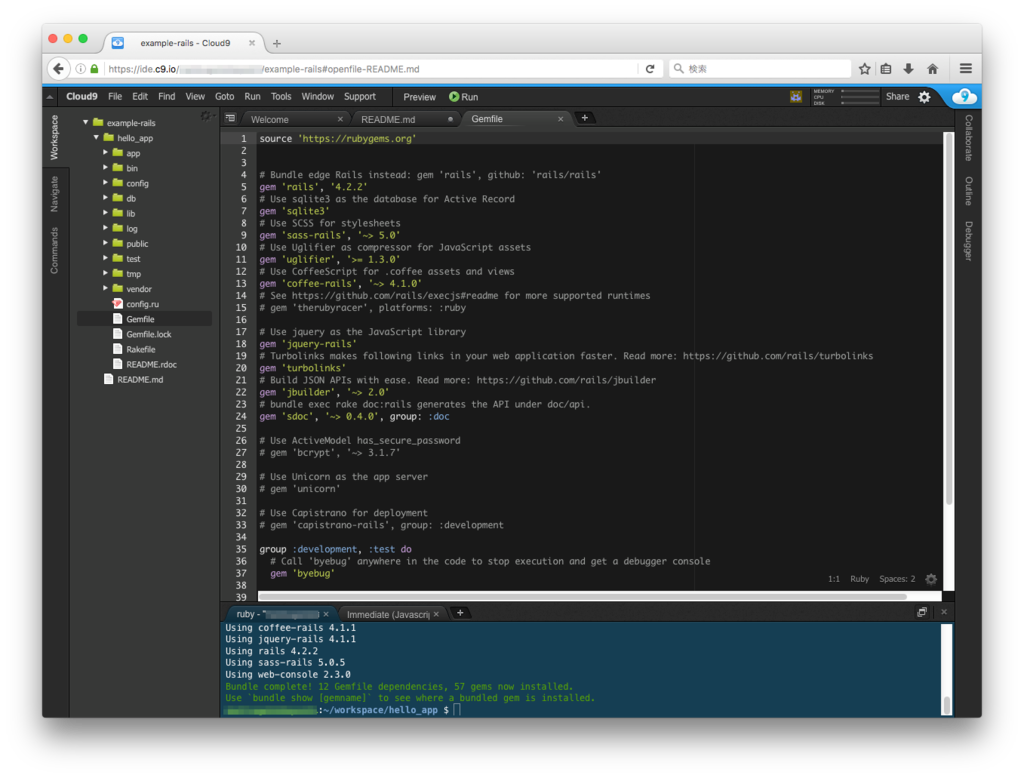1024x778 pixels.
Task: Click the URL address bar
Action: 370,69
